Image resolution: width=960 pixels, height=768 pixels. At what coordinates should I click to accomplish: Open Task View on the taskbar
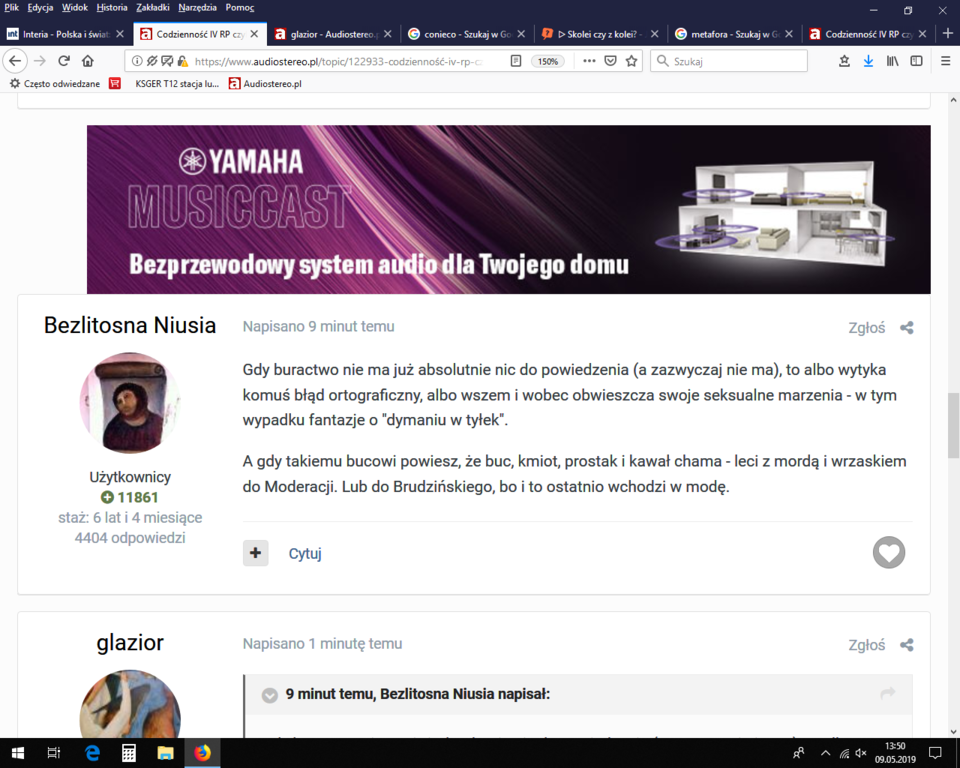[x=54, y=753]
